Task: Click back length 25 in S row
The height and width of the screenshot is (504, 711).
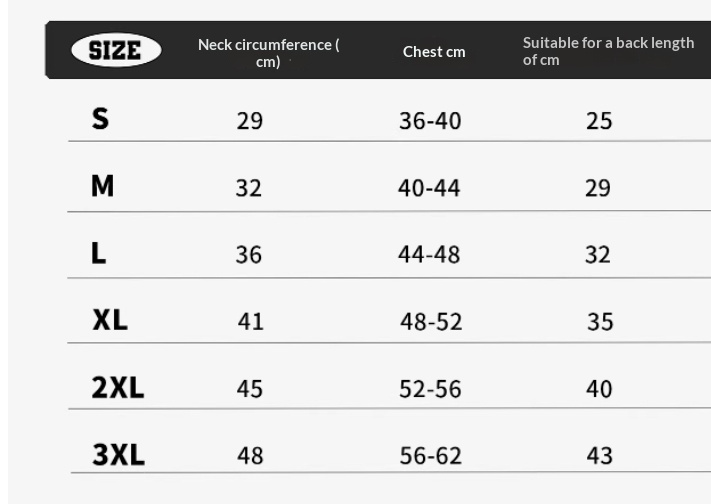Action: [599, 121]
